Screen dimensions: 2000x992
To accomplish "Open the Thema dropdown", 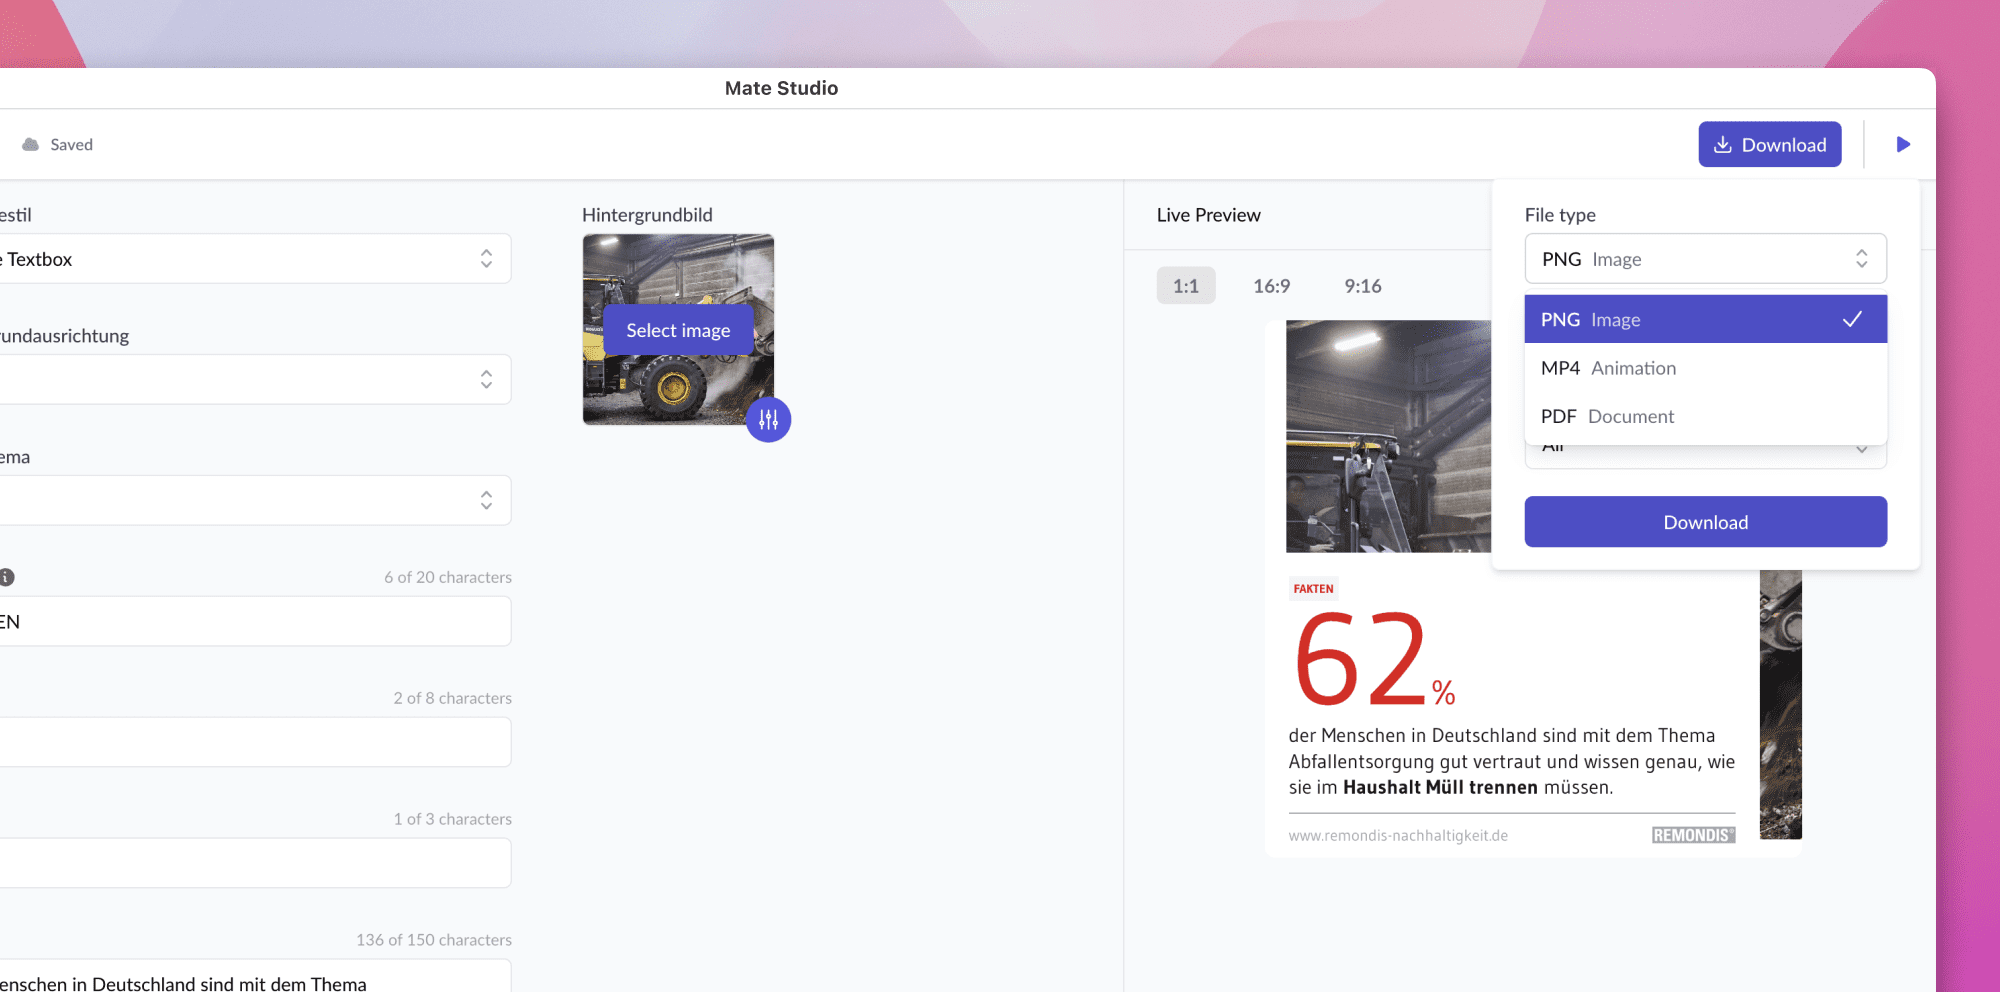I will pyautogui.click(x=255, y=500).
